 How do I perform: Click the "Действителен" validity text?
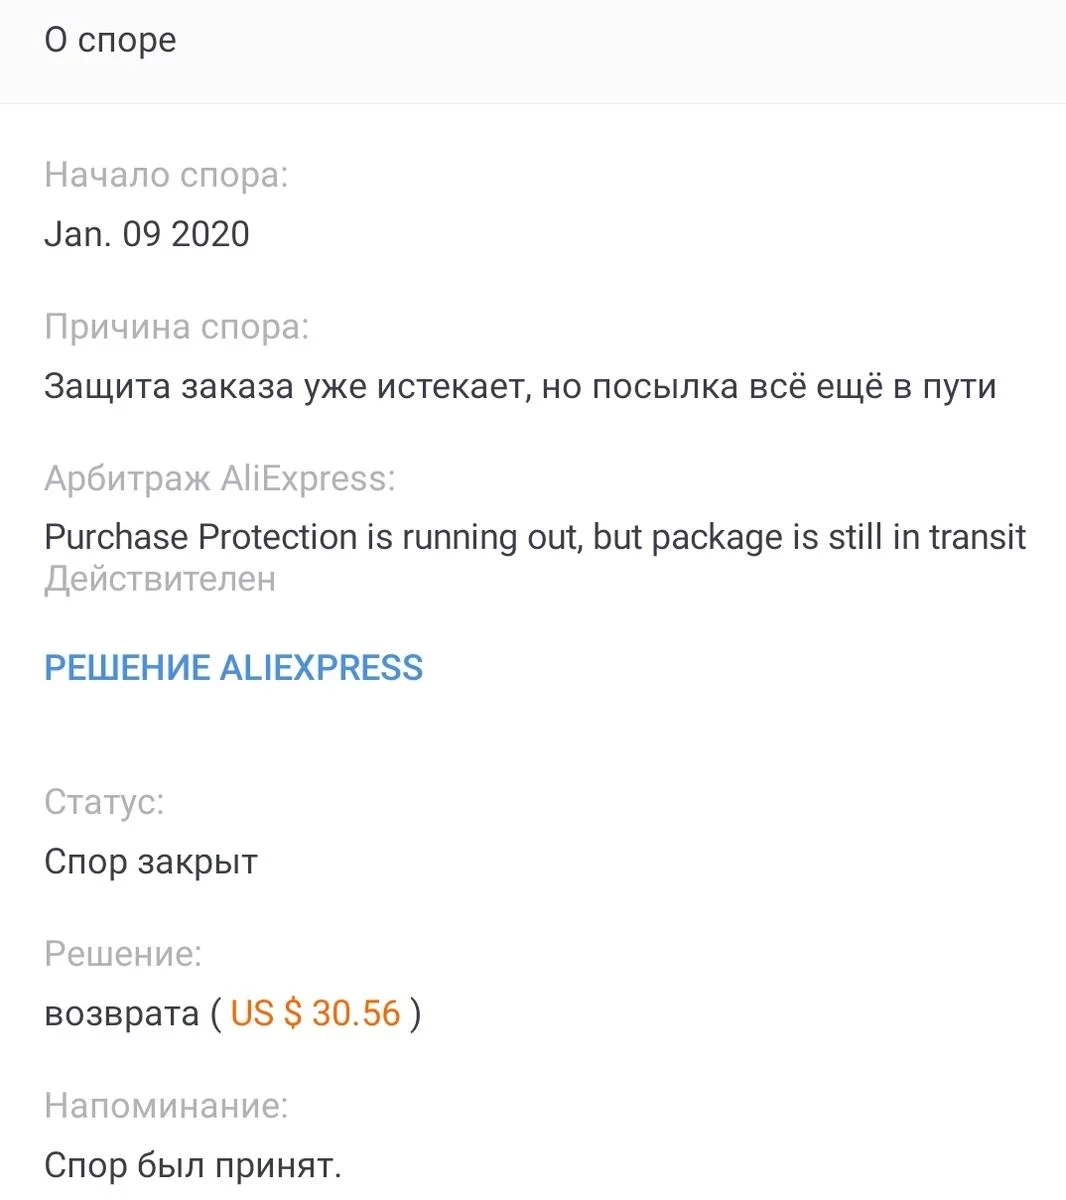160,579
